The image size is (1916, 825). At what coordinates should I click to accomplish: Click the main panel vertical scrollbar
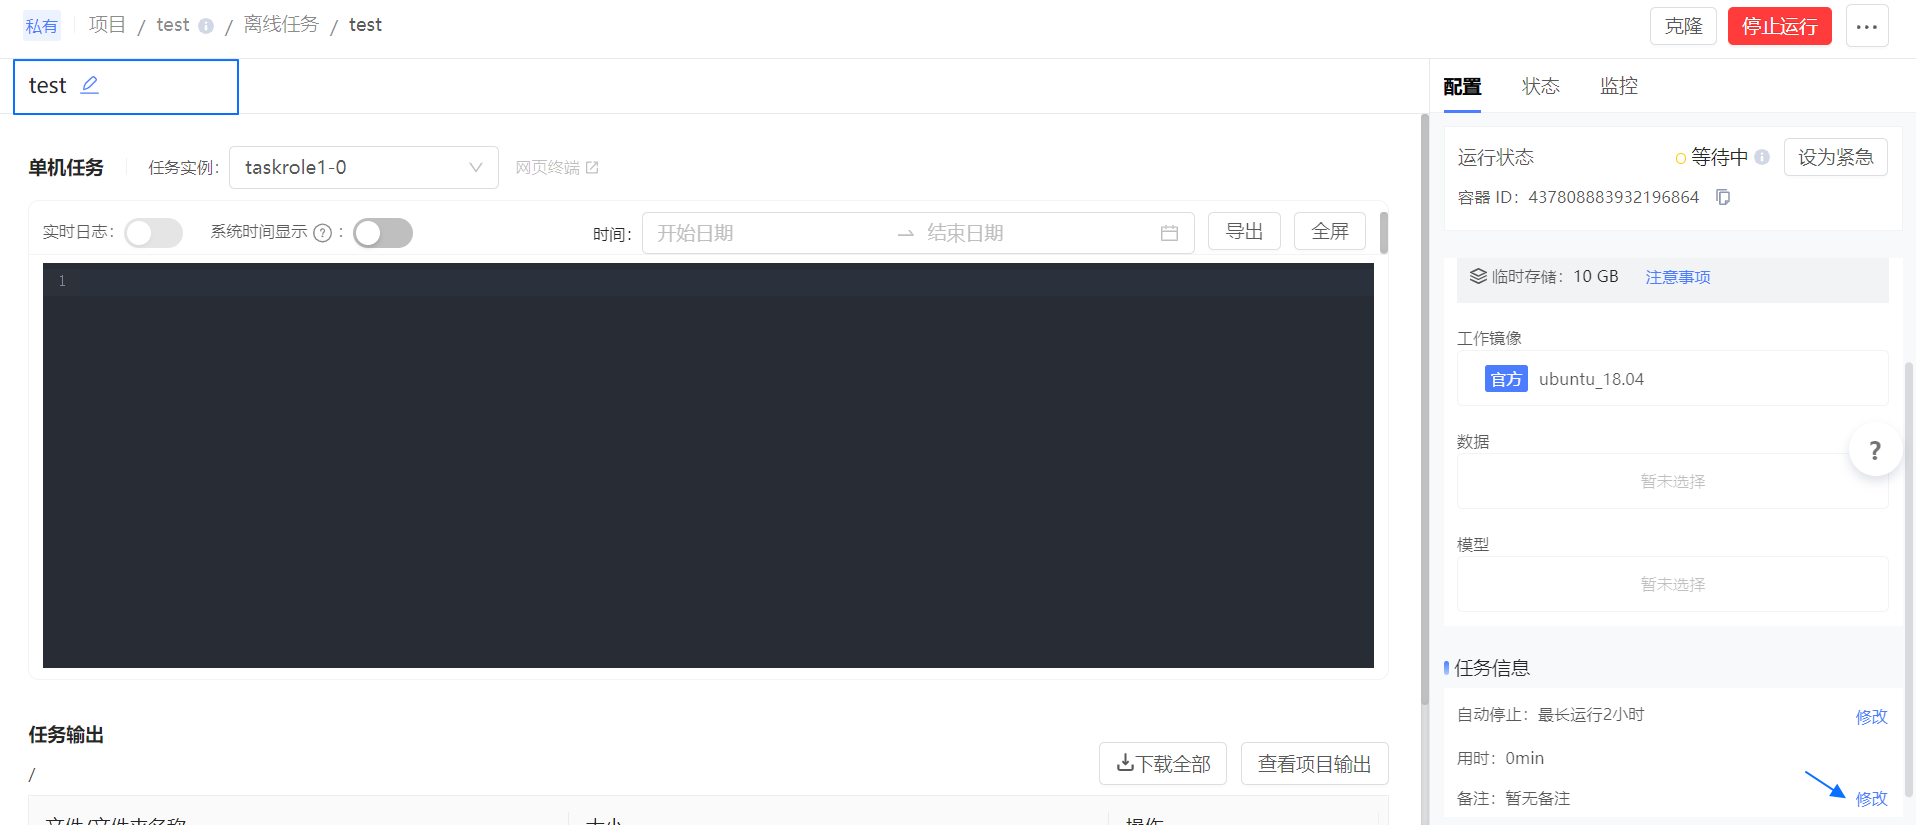(x=1424, y=400)
